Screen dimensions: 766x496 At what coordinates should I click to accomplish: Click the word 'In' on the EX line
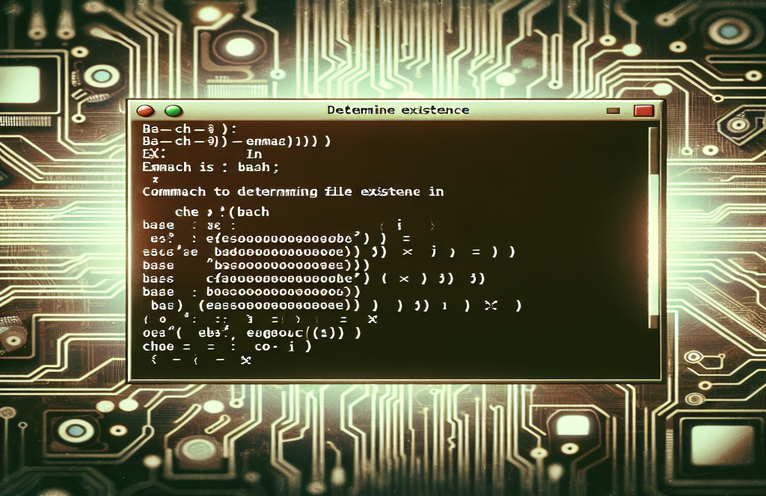253,155
